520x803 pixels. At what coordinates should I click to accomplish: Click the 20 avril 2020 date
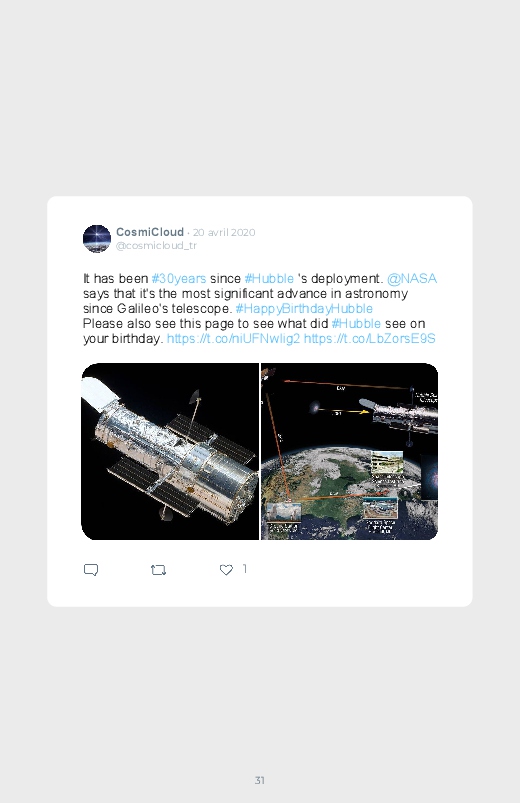click(224, 233)
